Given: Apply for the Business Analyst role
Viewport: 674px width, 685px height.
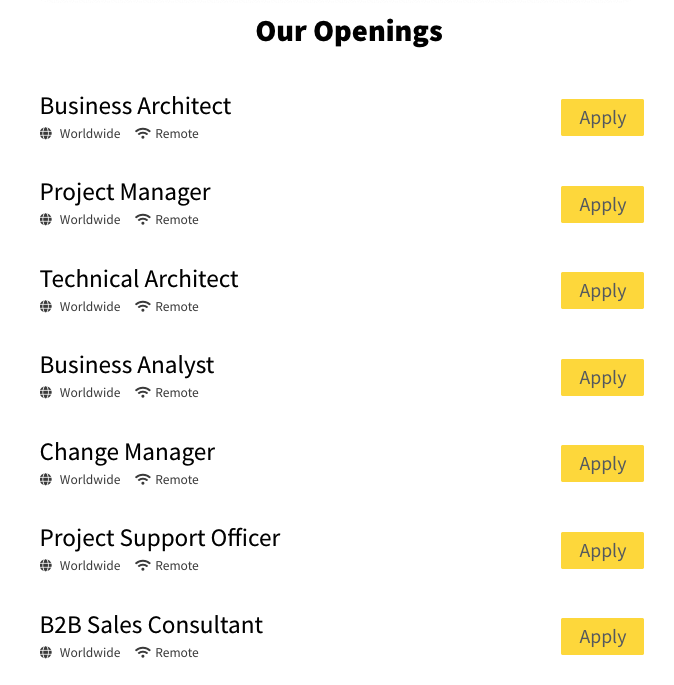Looking at the screenshot, I should point(602,378).
